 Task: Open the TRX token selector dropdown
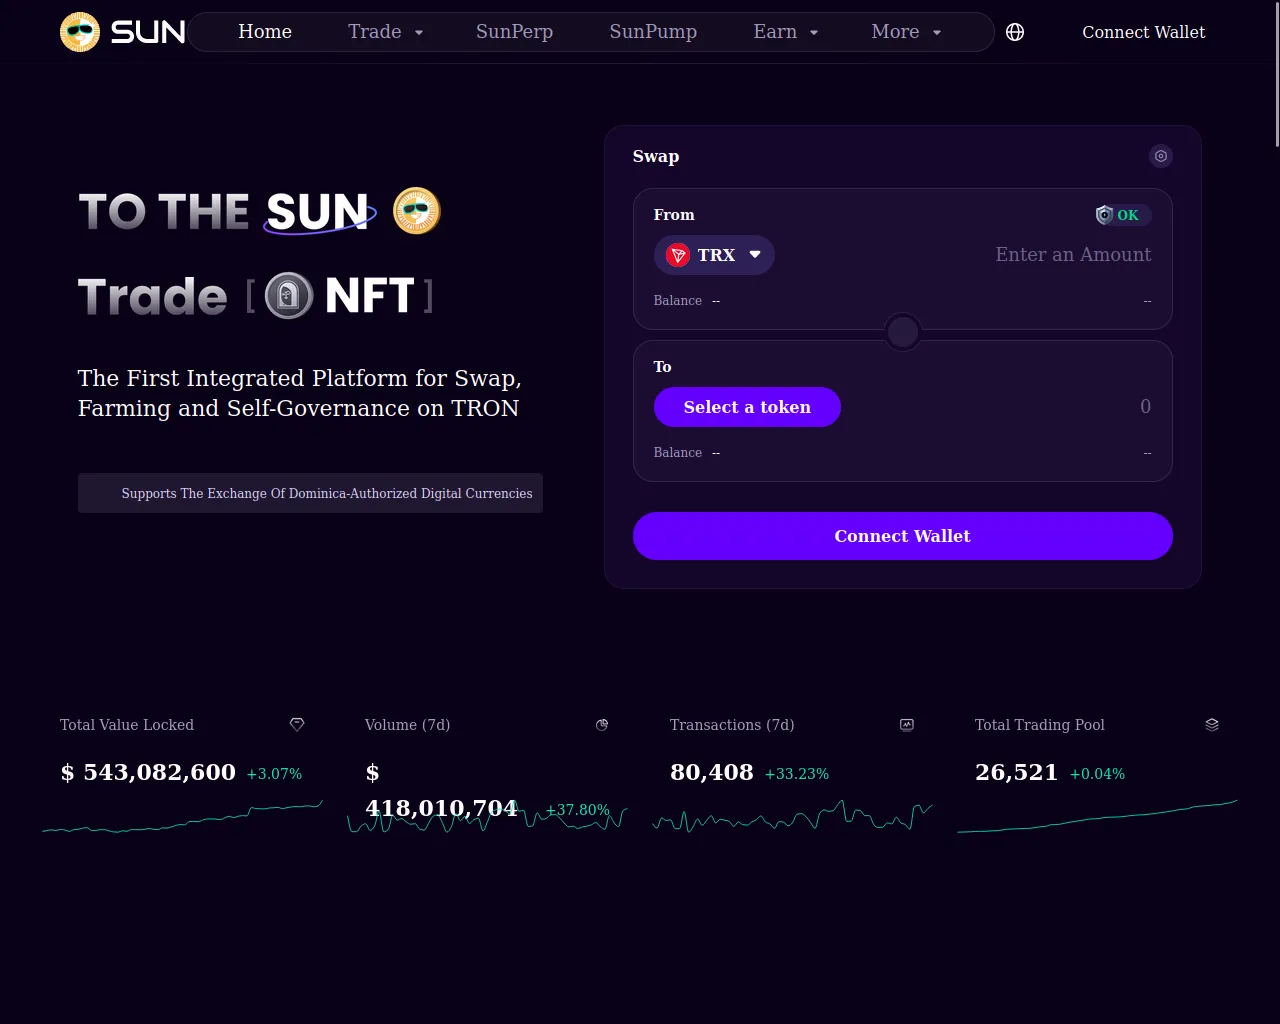pos(714,255)
